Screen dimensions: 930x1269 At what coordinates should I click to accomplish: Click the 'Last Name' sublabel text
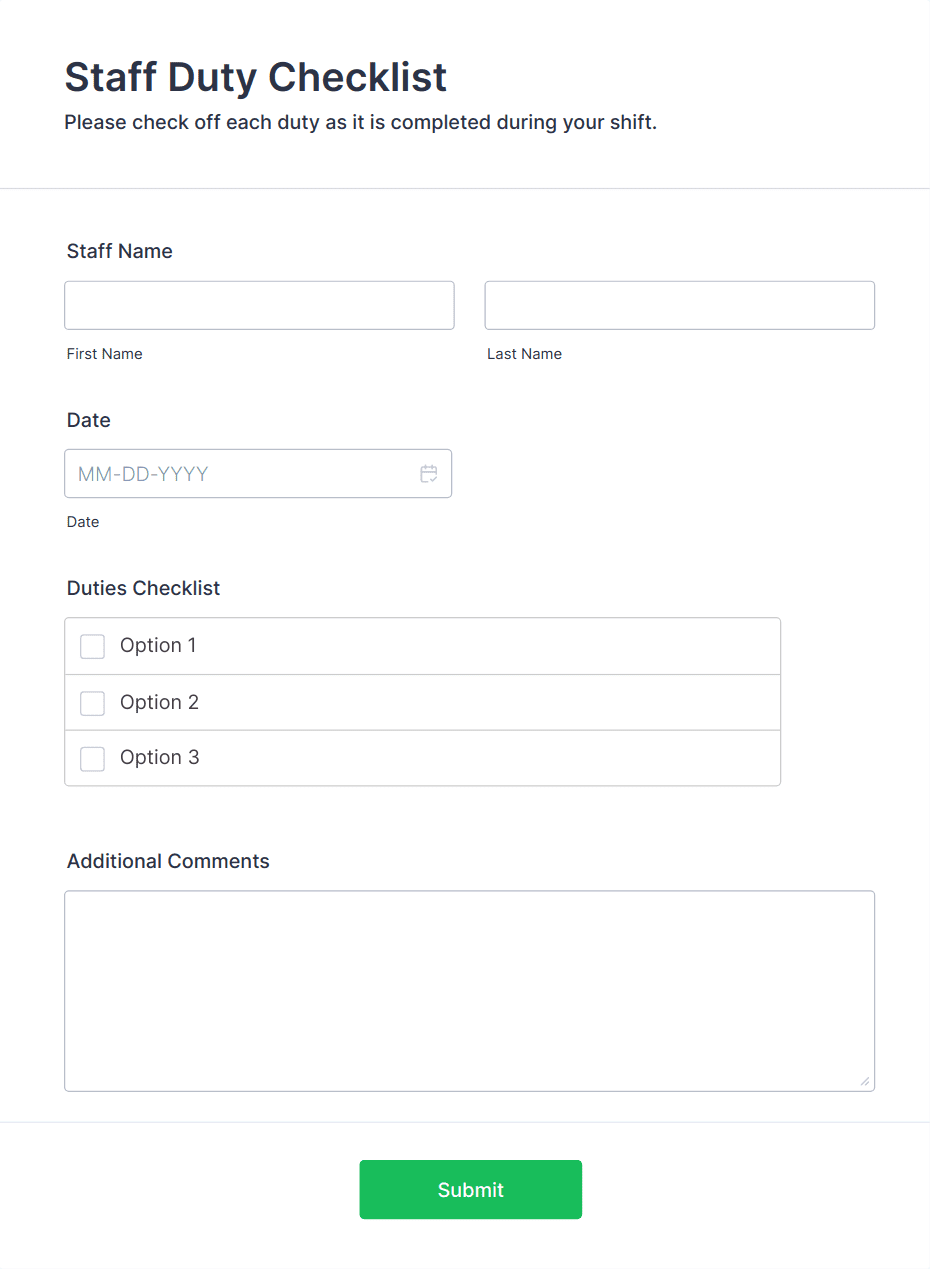(524, 354)
